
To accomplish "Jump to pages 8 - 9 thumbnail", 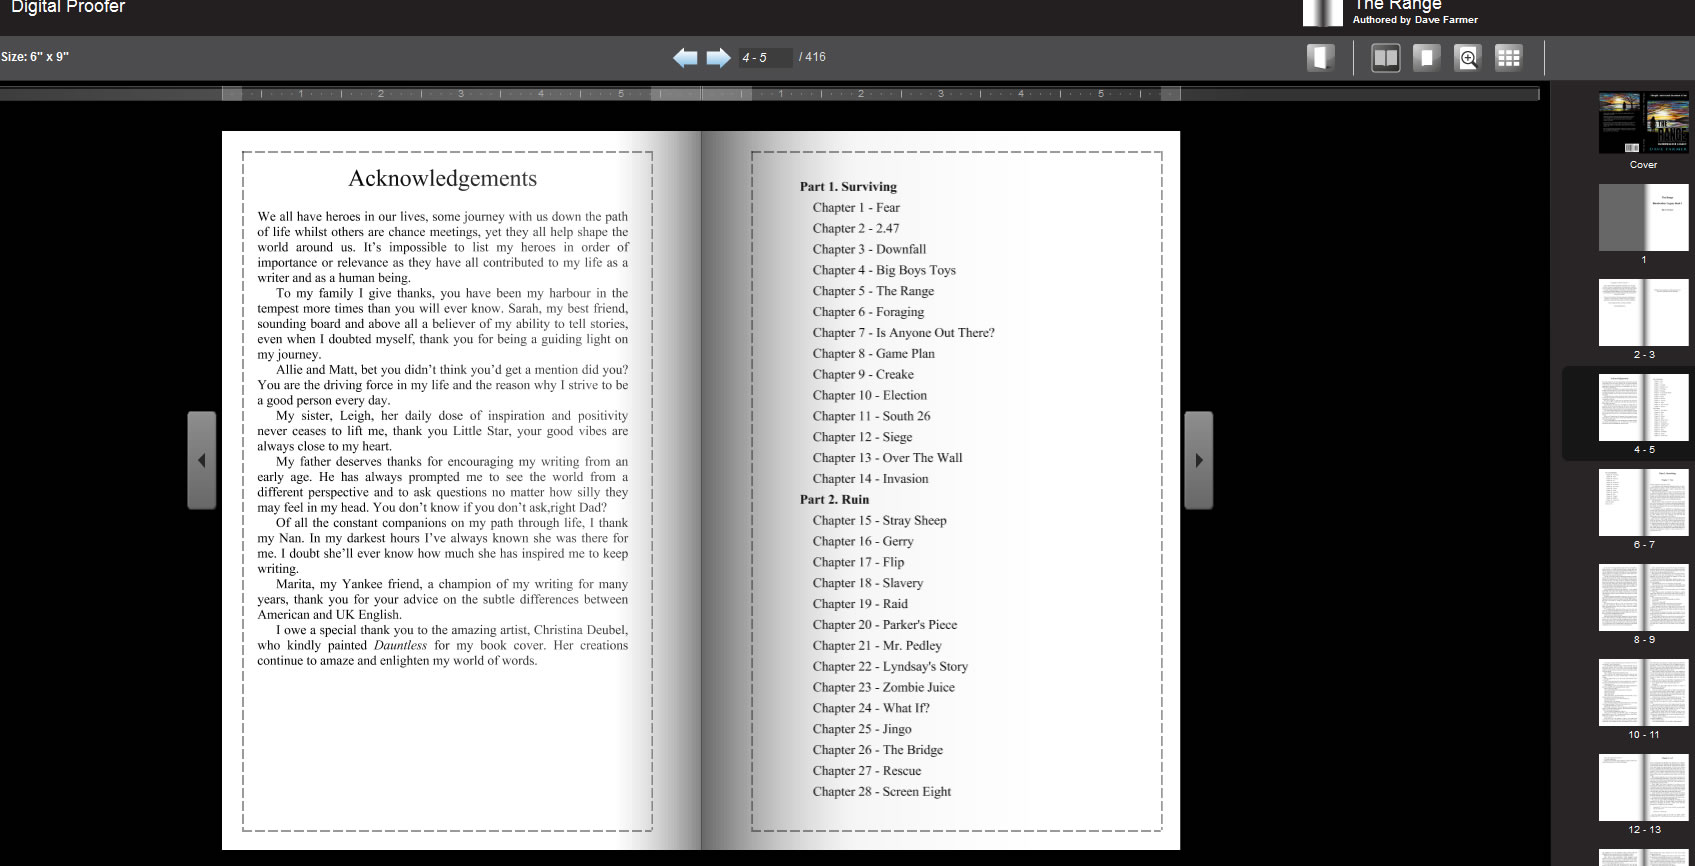I will click(1643, 597).
